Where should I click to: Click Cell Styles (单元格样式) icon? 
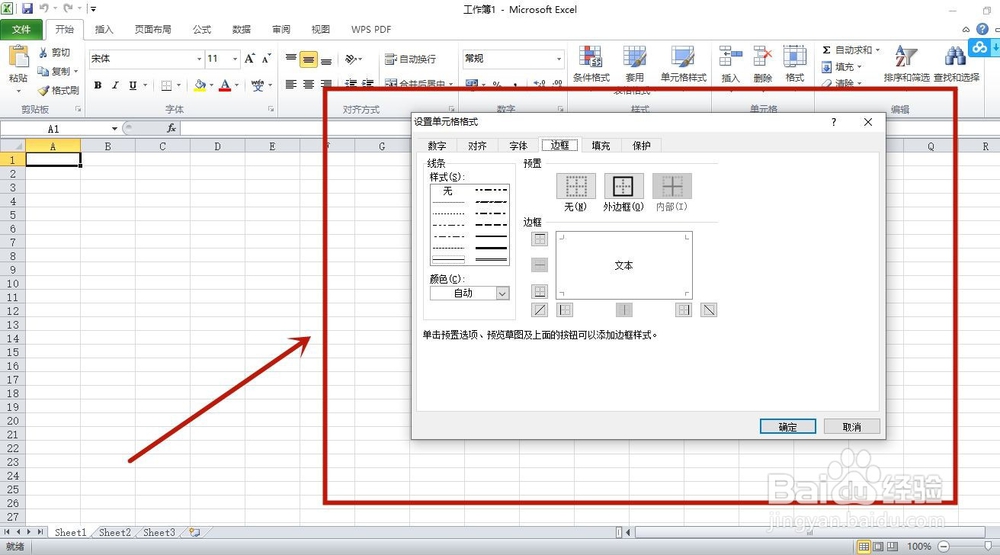(x=682, y=57)
